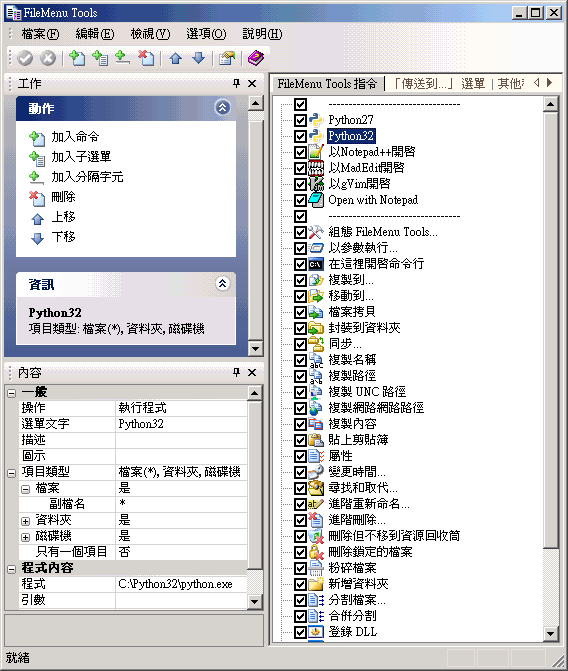Click the 以Notepad++開啟 icon
Image resolution: width=568 pixels, height=671 pixels.
tap(316, 152)
